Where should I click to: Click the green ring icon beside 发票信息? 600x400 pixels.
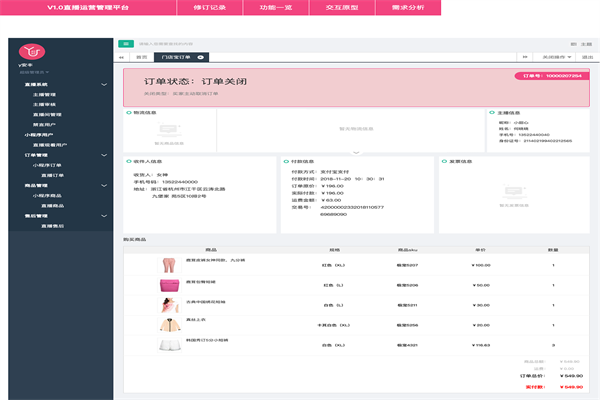444,161
